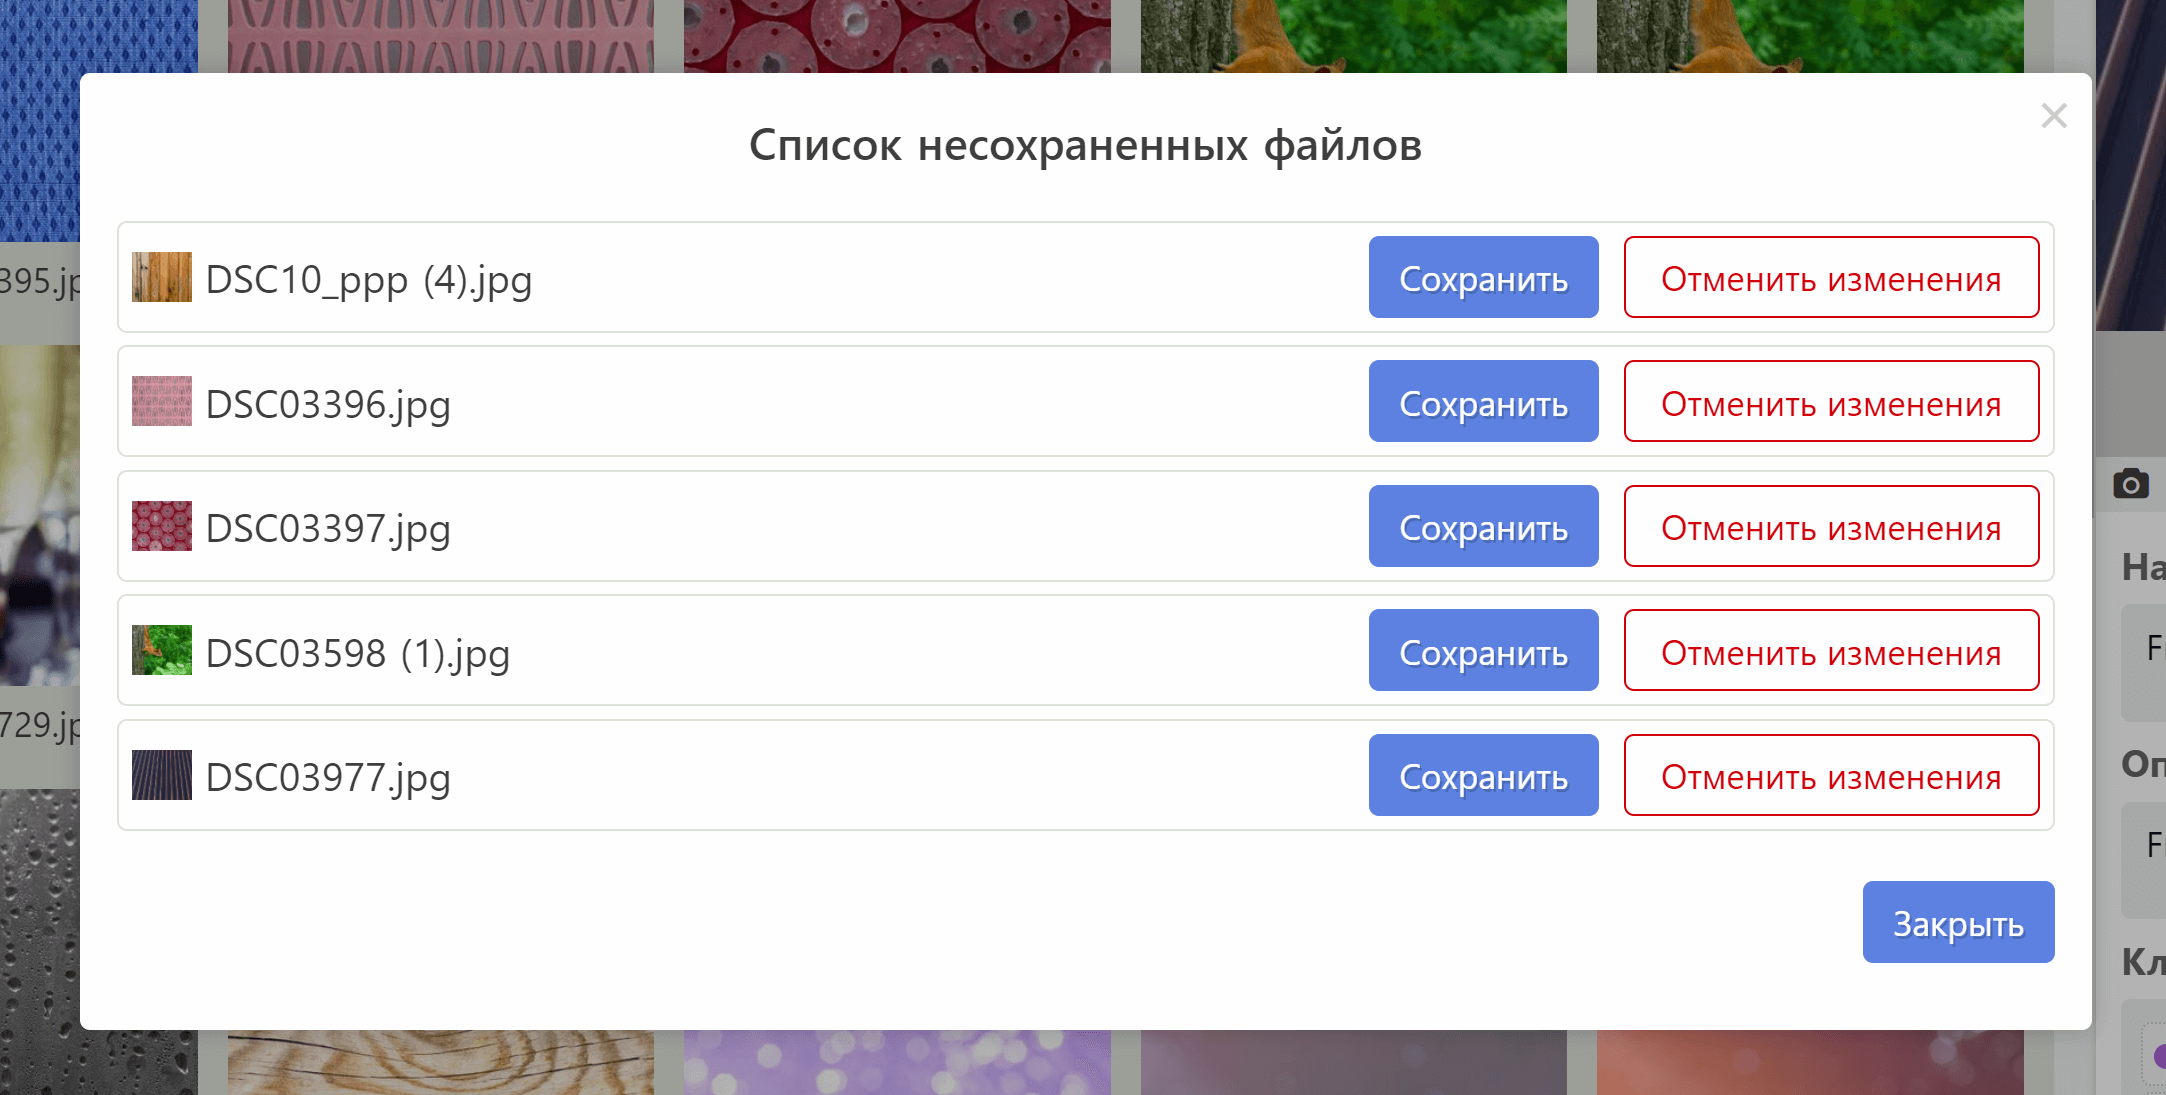This screenshot has width=2166, height=1095.
Task: Close the dialog with the X icon
Action: coord(2054,116)
